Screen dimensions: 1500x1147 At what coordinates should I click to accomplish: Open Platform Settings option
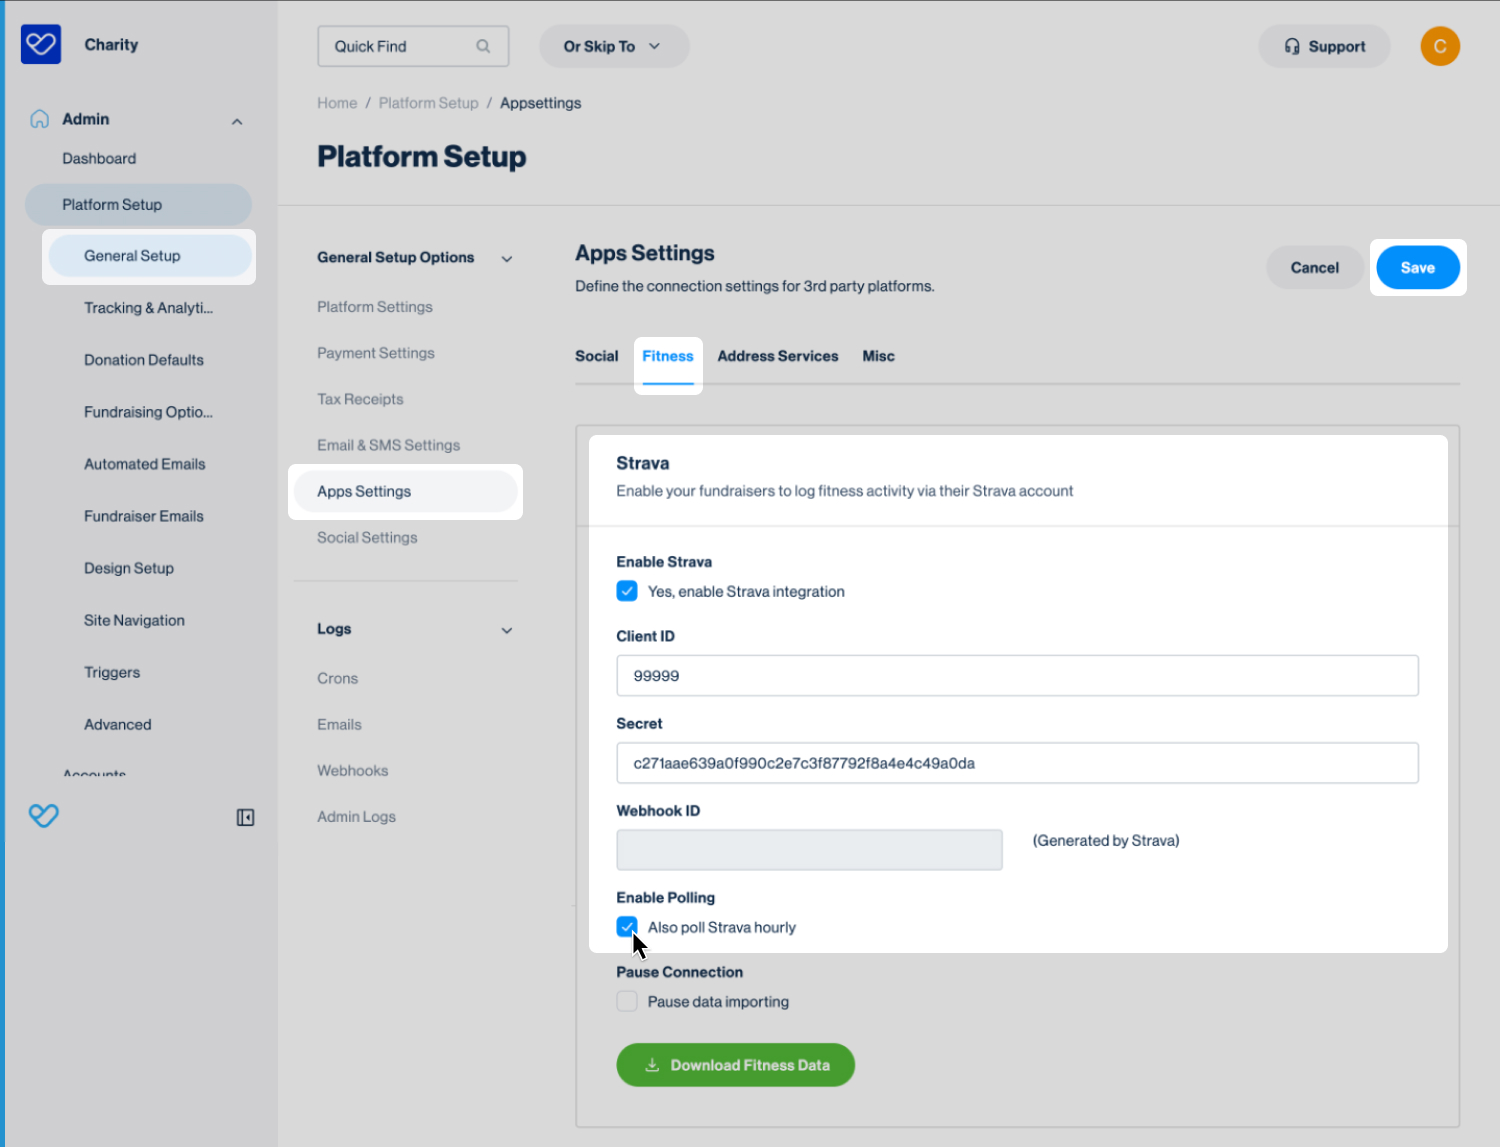[375, 307]
